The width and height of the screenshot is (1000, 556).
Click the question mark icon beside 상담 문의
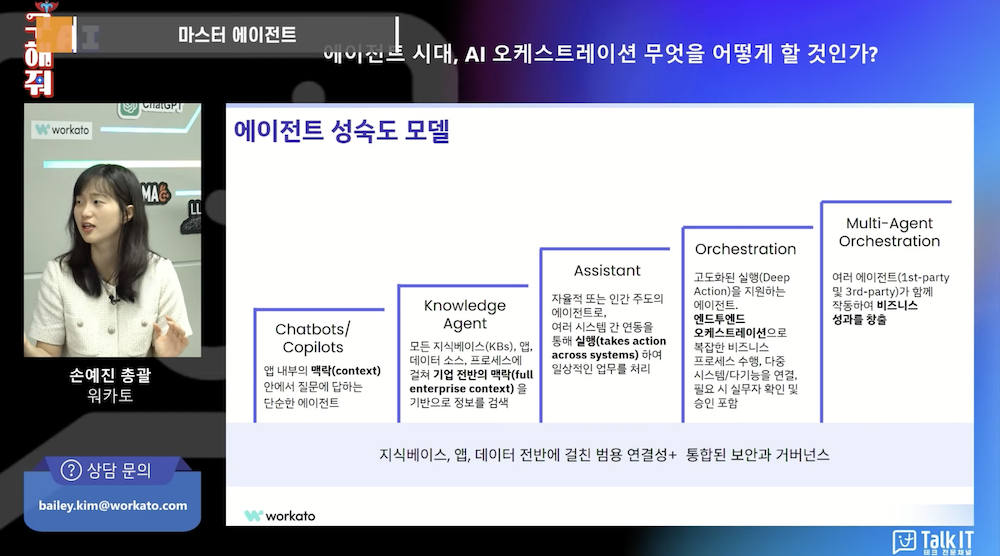tap(71, 470)
